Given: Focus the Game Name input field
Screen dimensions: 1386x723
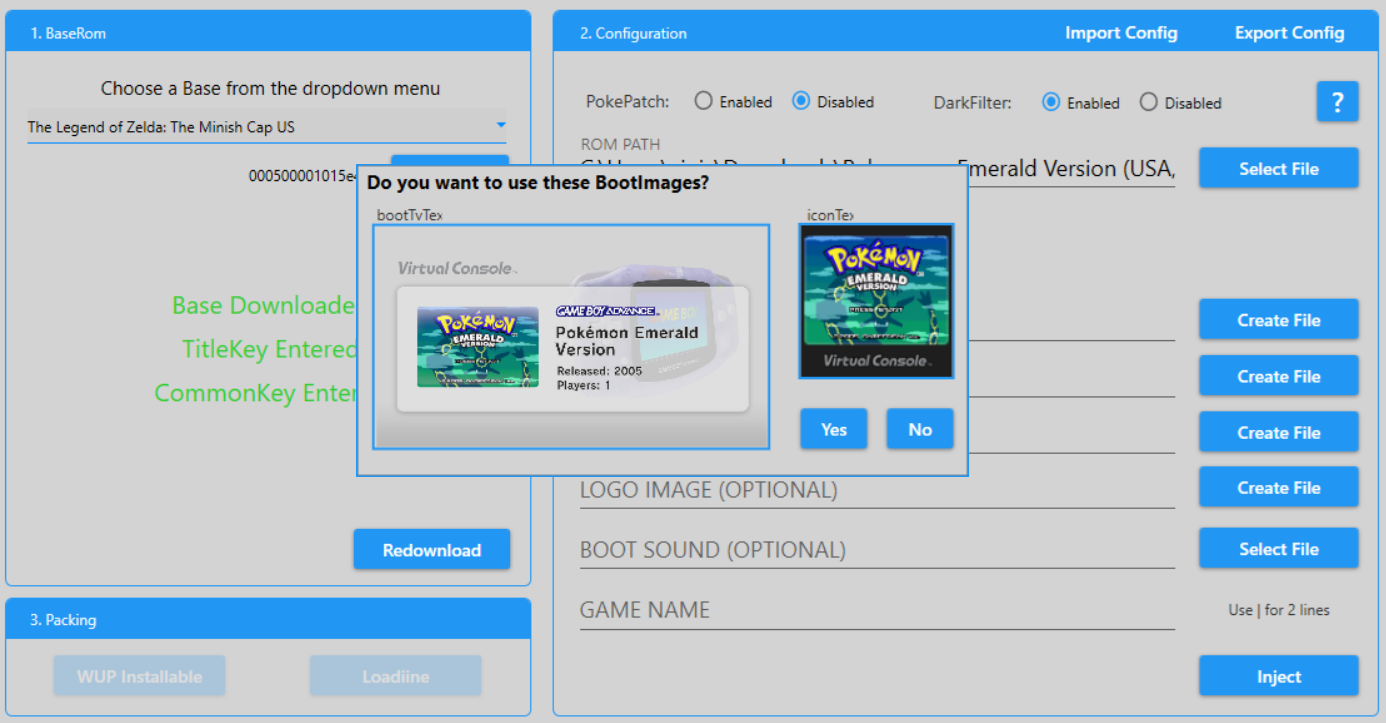Looking at the screenshot, I should [876, 610].
